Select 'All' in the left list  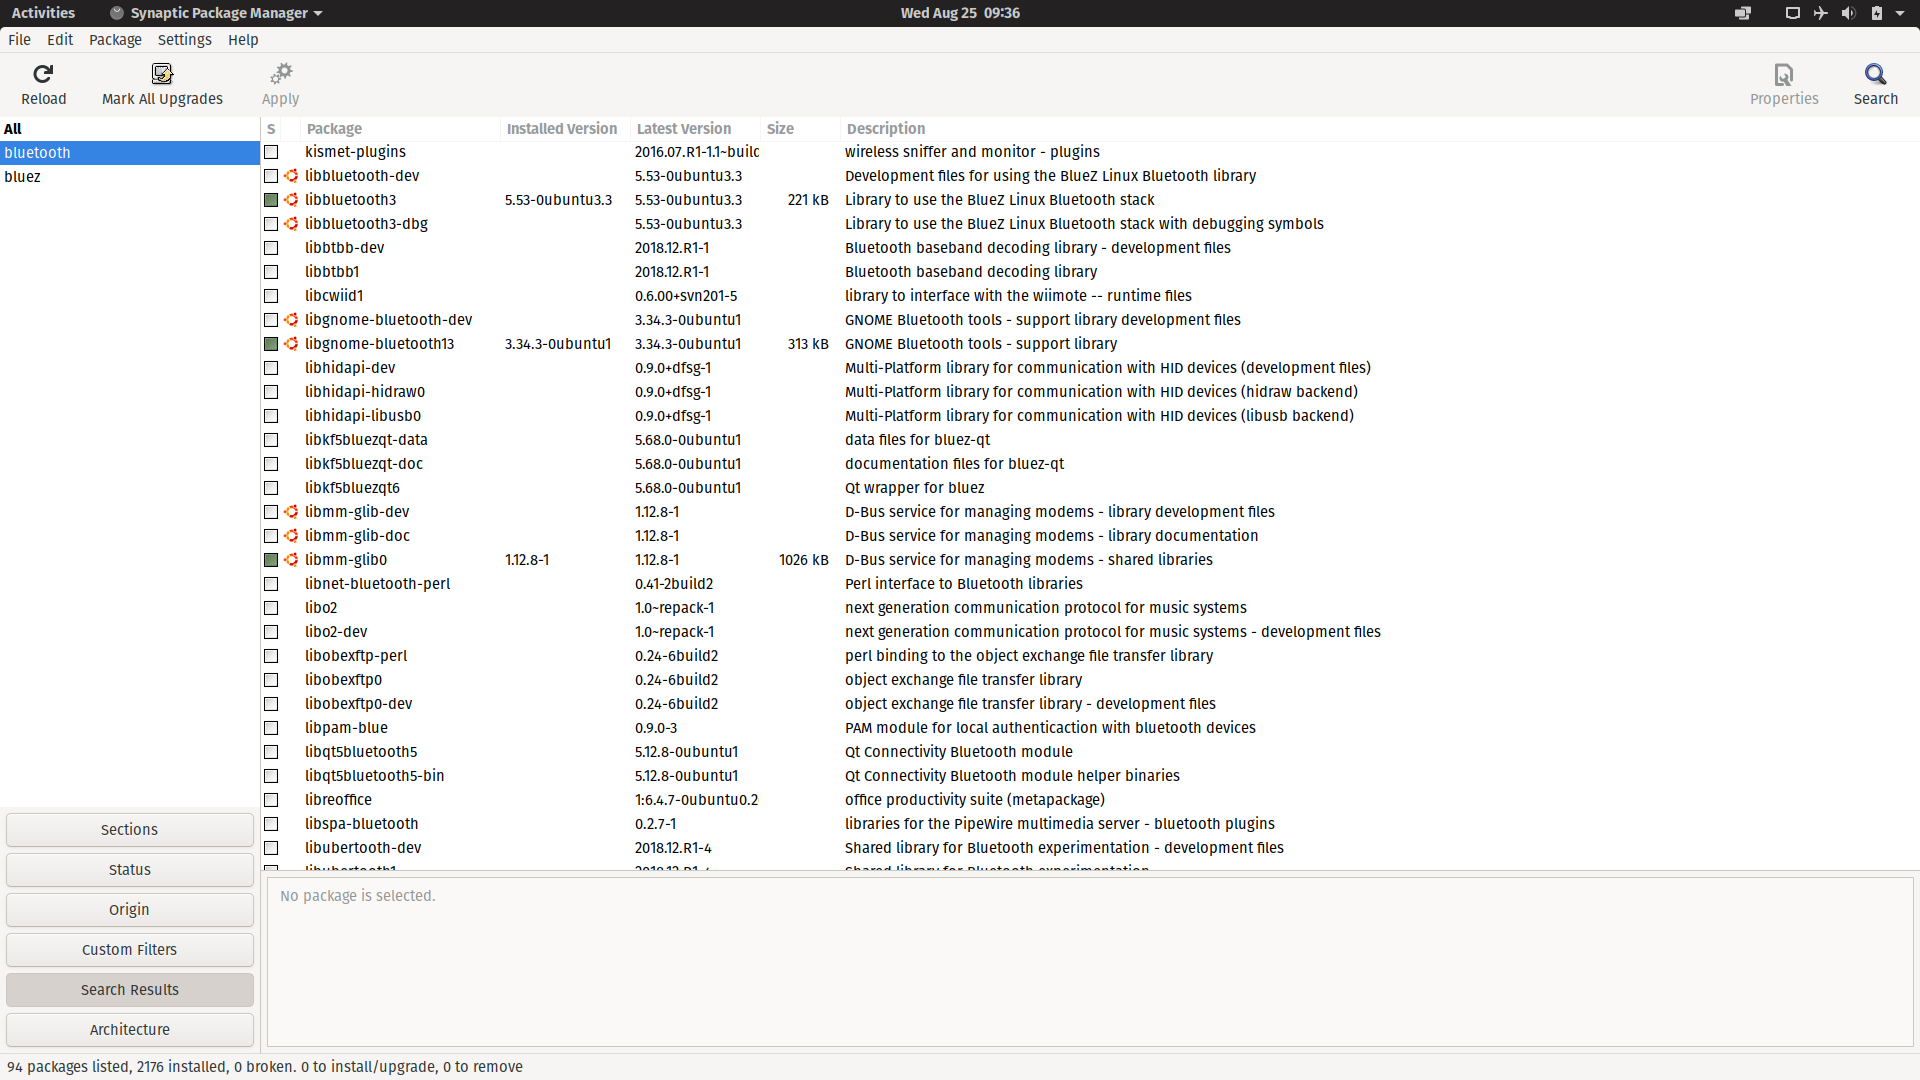coord(130,129)
